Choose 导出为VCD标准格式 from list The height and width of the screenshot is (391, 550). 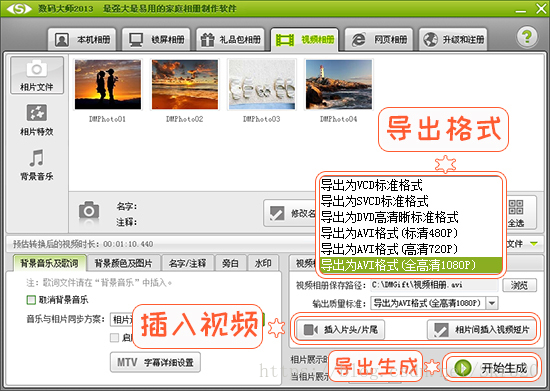click(x=411, y=185)
